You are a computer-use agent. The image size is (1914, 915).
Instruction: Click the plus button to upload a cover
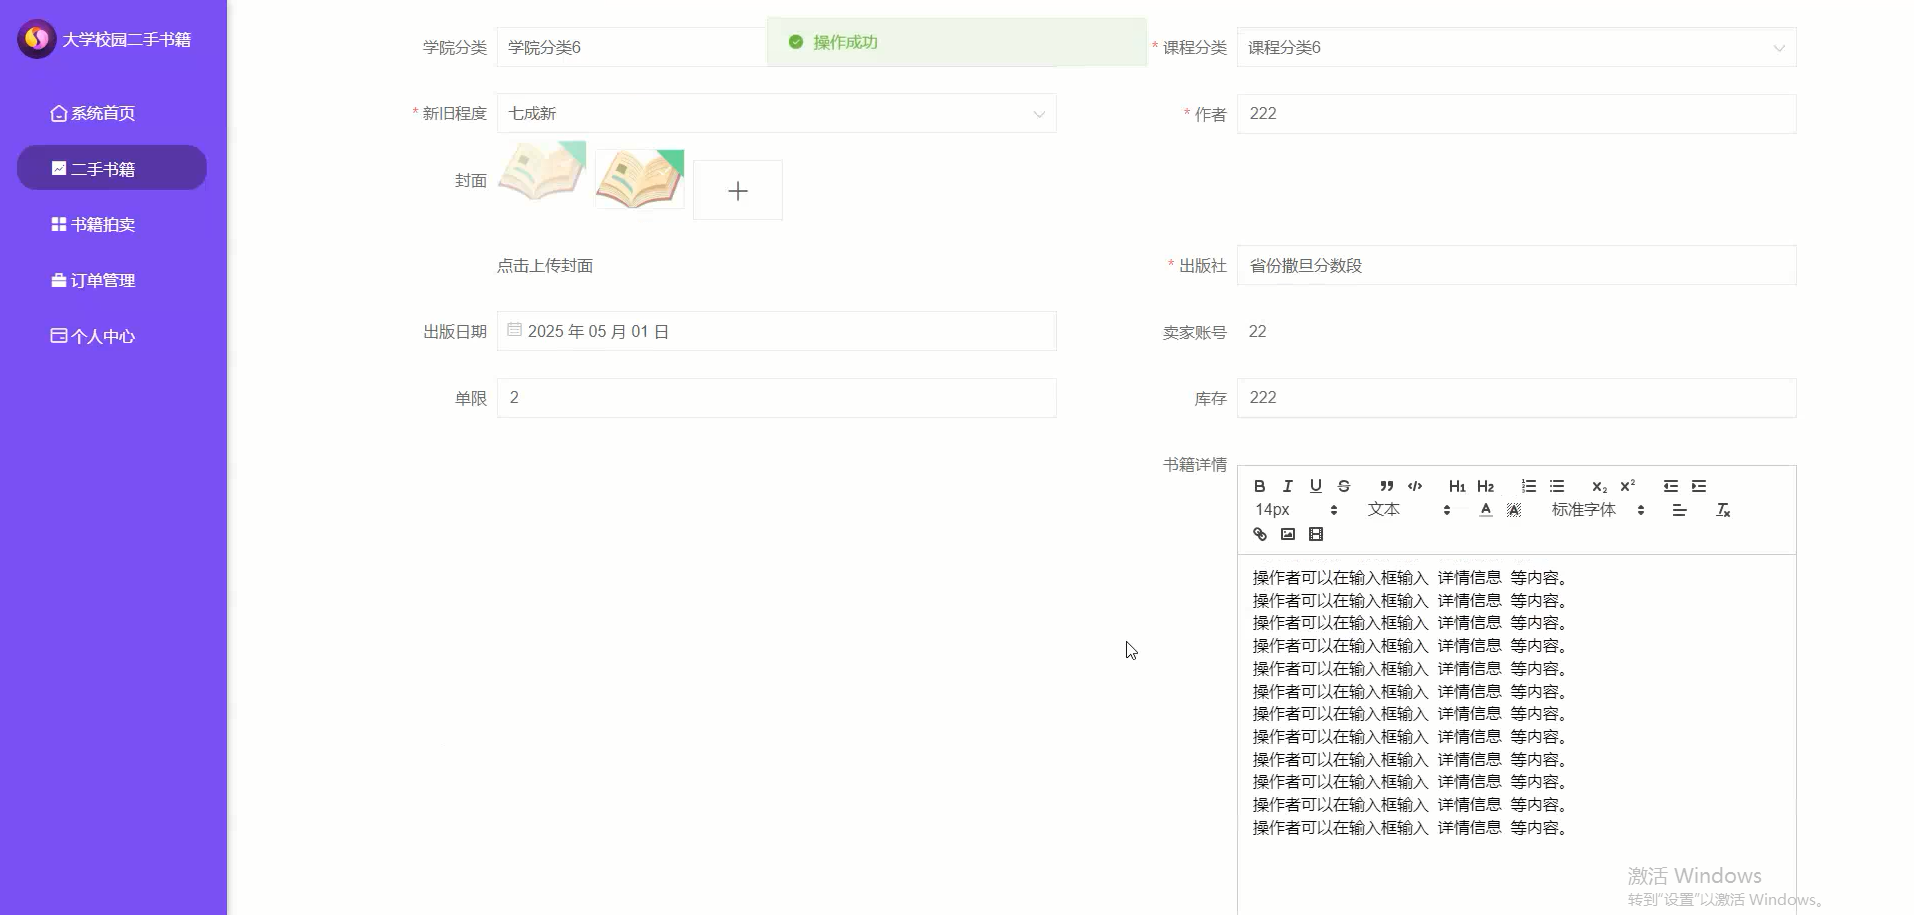pos(737,190)
